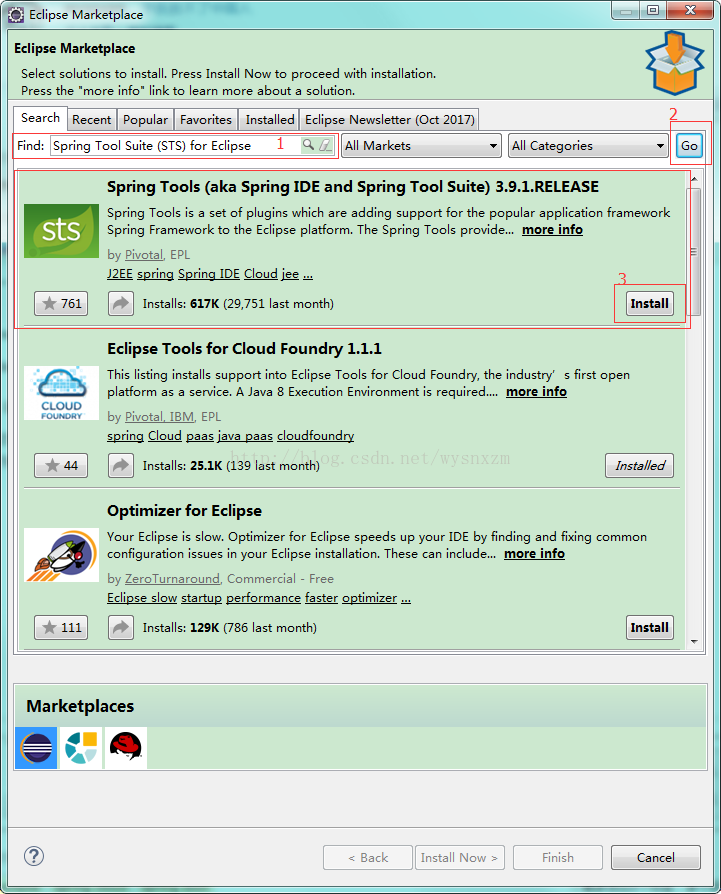This screenshot has height=894, width=721.
Task: Open the Eclipse Newsletter (Oct 2017) tab
Action: tap(389, 120)
